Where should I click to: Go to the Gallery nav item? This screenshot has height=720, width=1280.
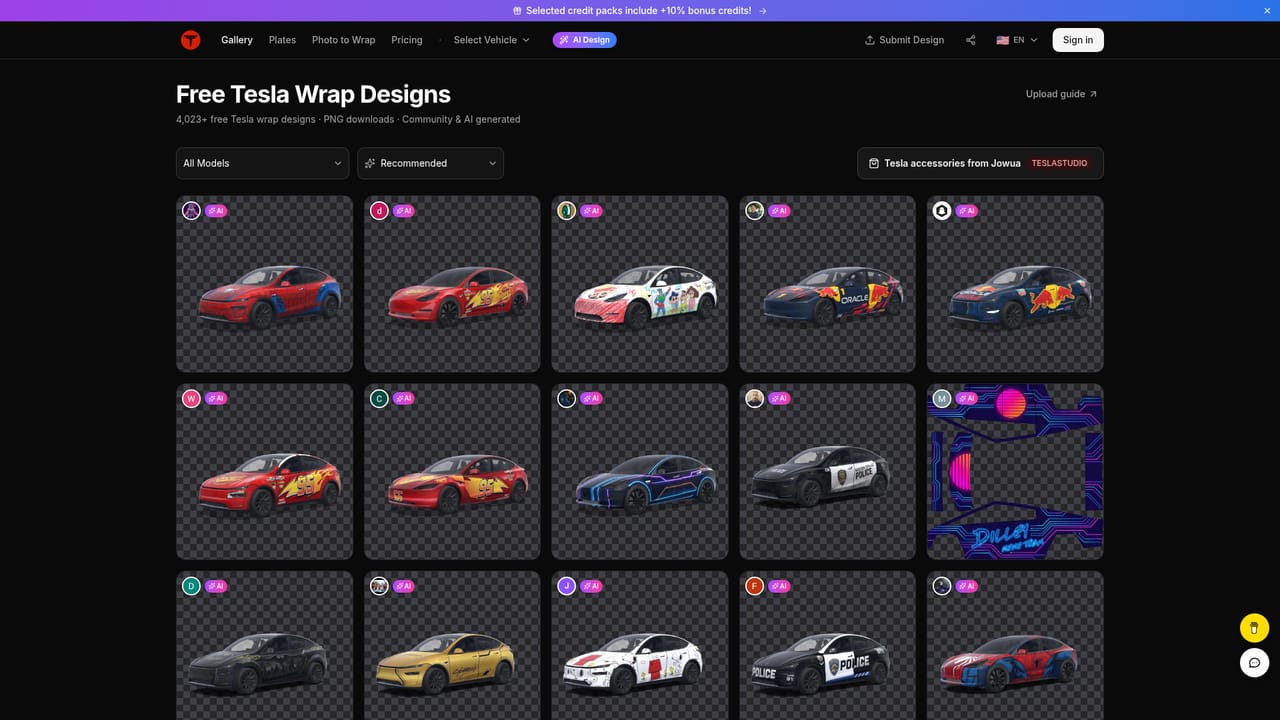(237, 40)
